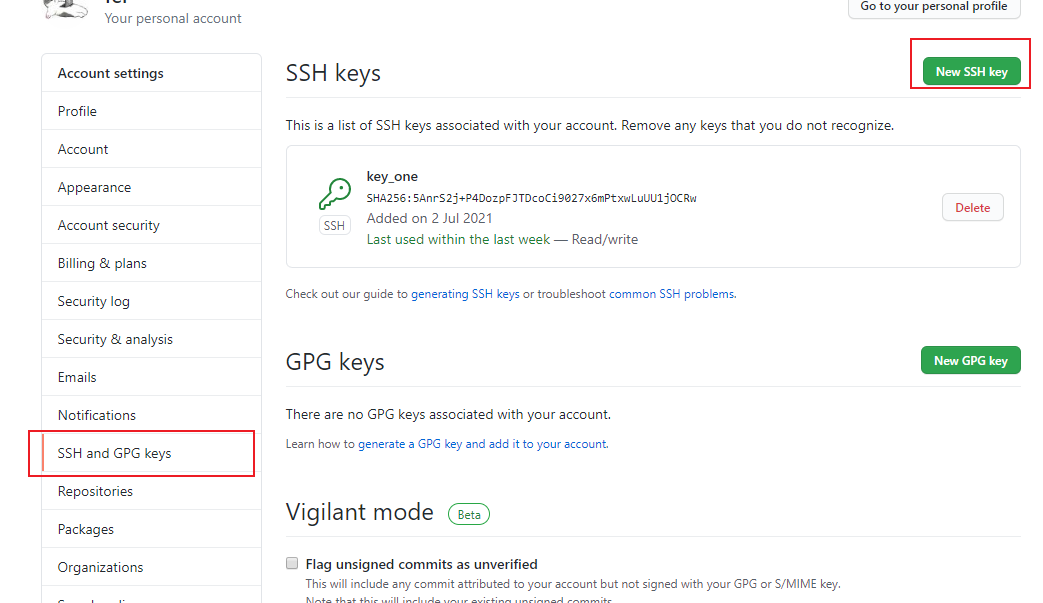Go to your personal profile
This screenshot has width=1043, height=603.
coord(933,7)
